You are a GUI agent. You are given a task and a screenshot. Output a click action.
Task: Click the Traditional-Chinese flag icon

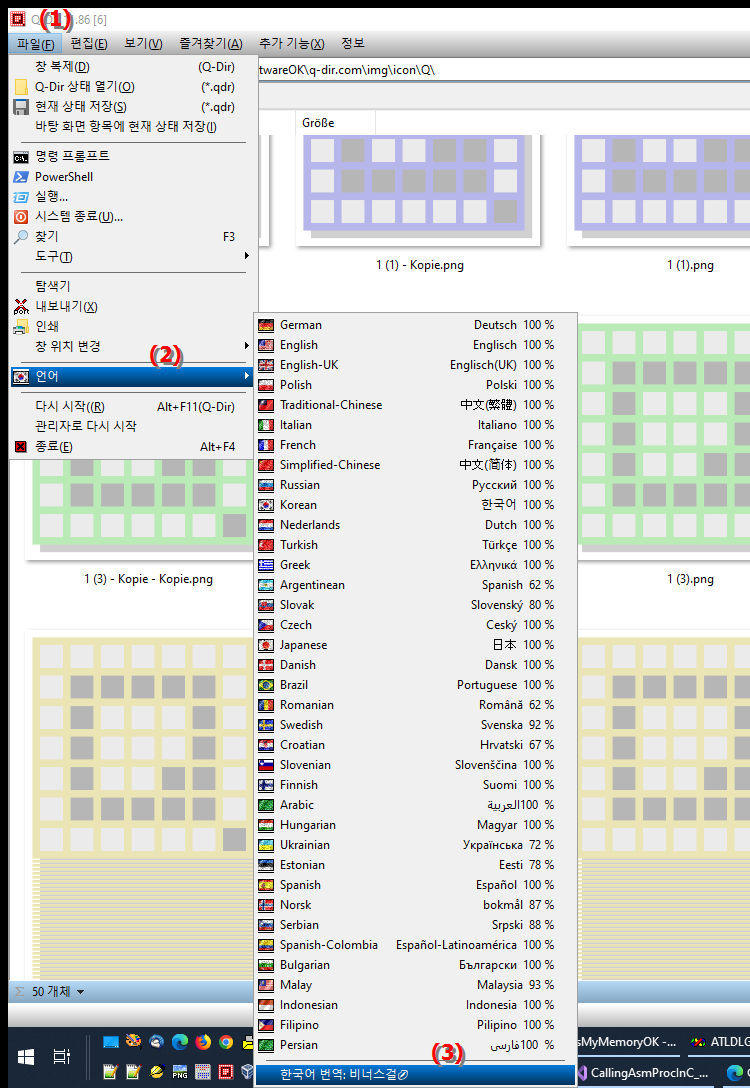pos(266,405)
